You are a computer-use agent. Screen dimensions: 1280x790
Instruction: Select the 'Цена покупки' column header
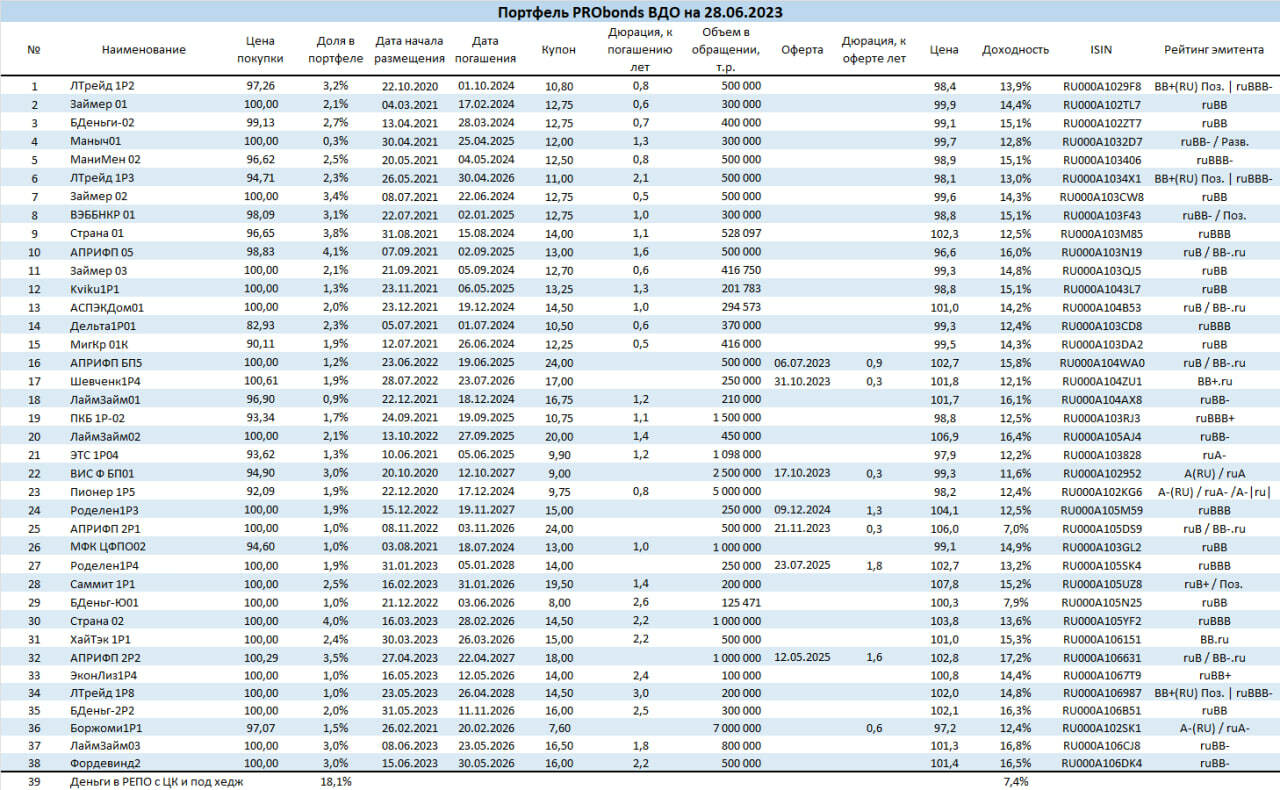[260, 50]
